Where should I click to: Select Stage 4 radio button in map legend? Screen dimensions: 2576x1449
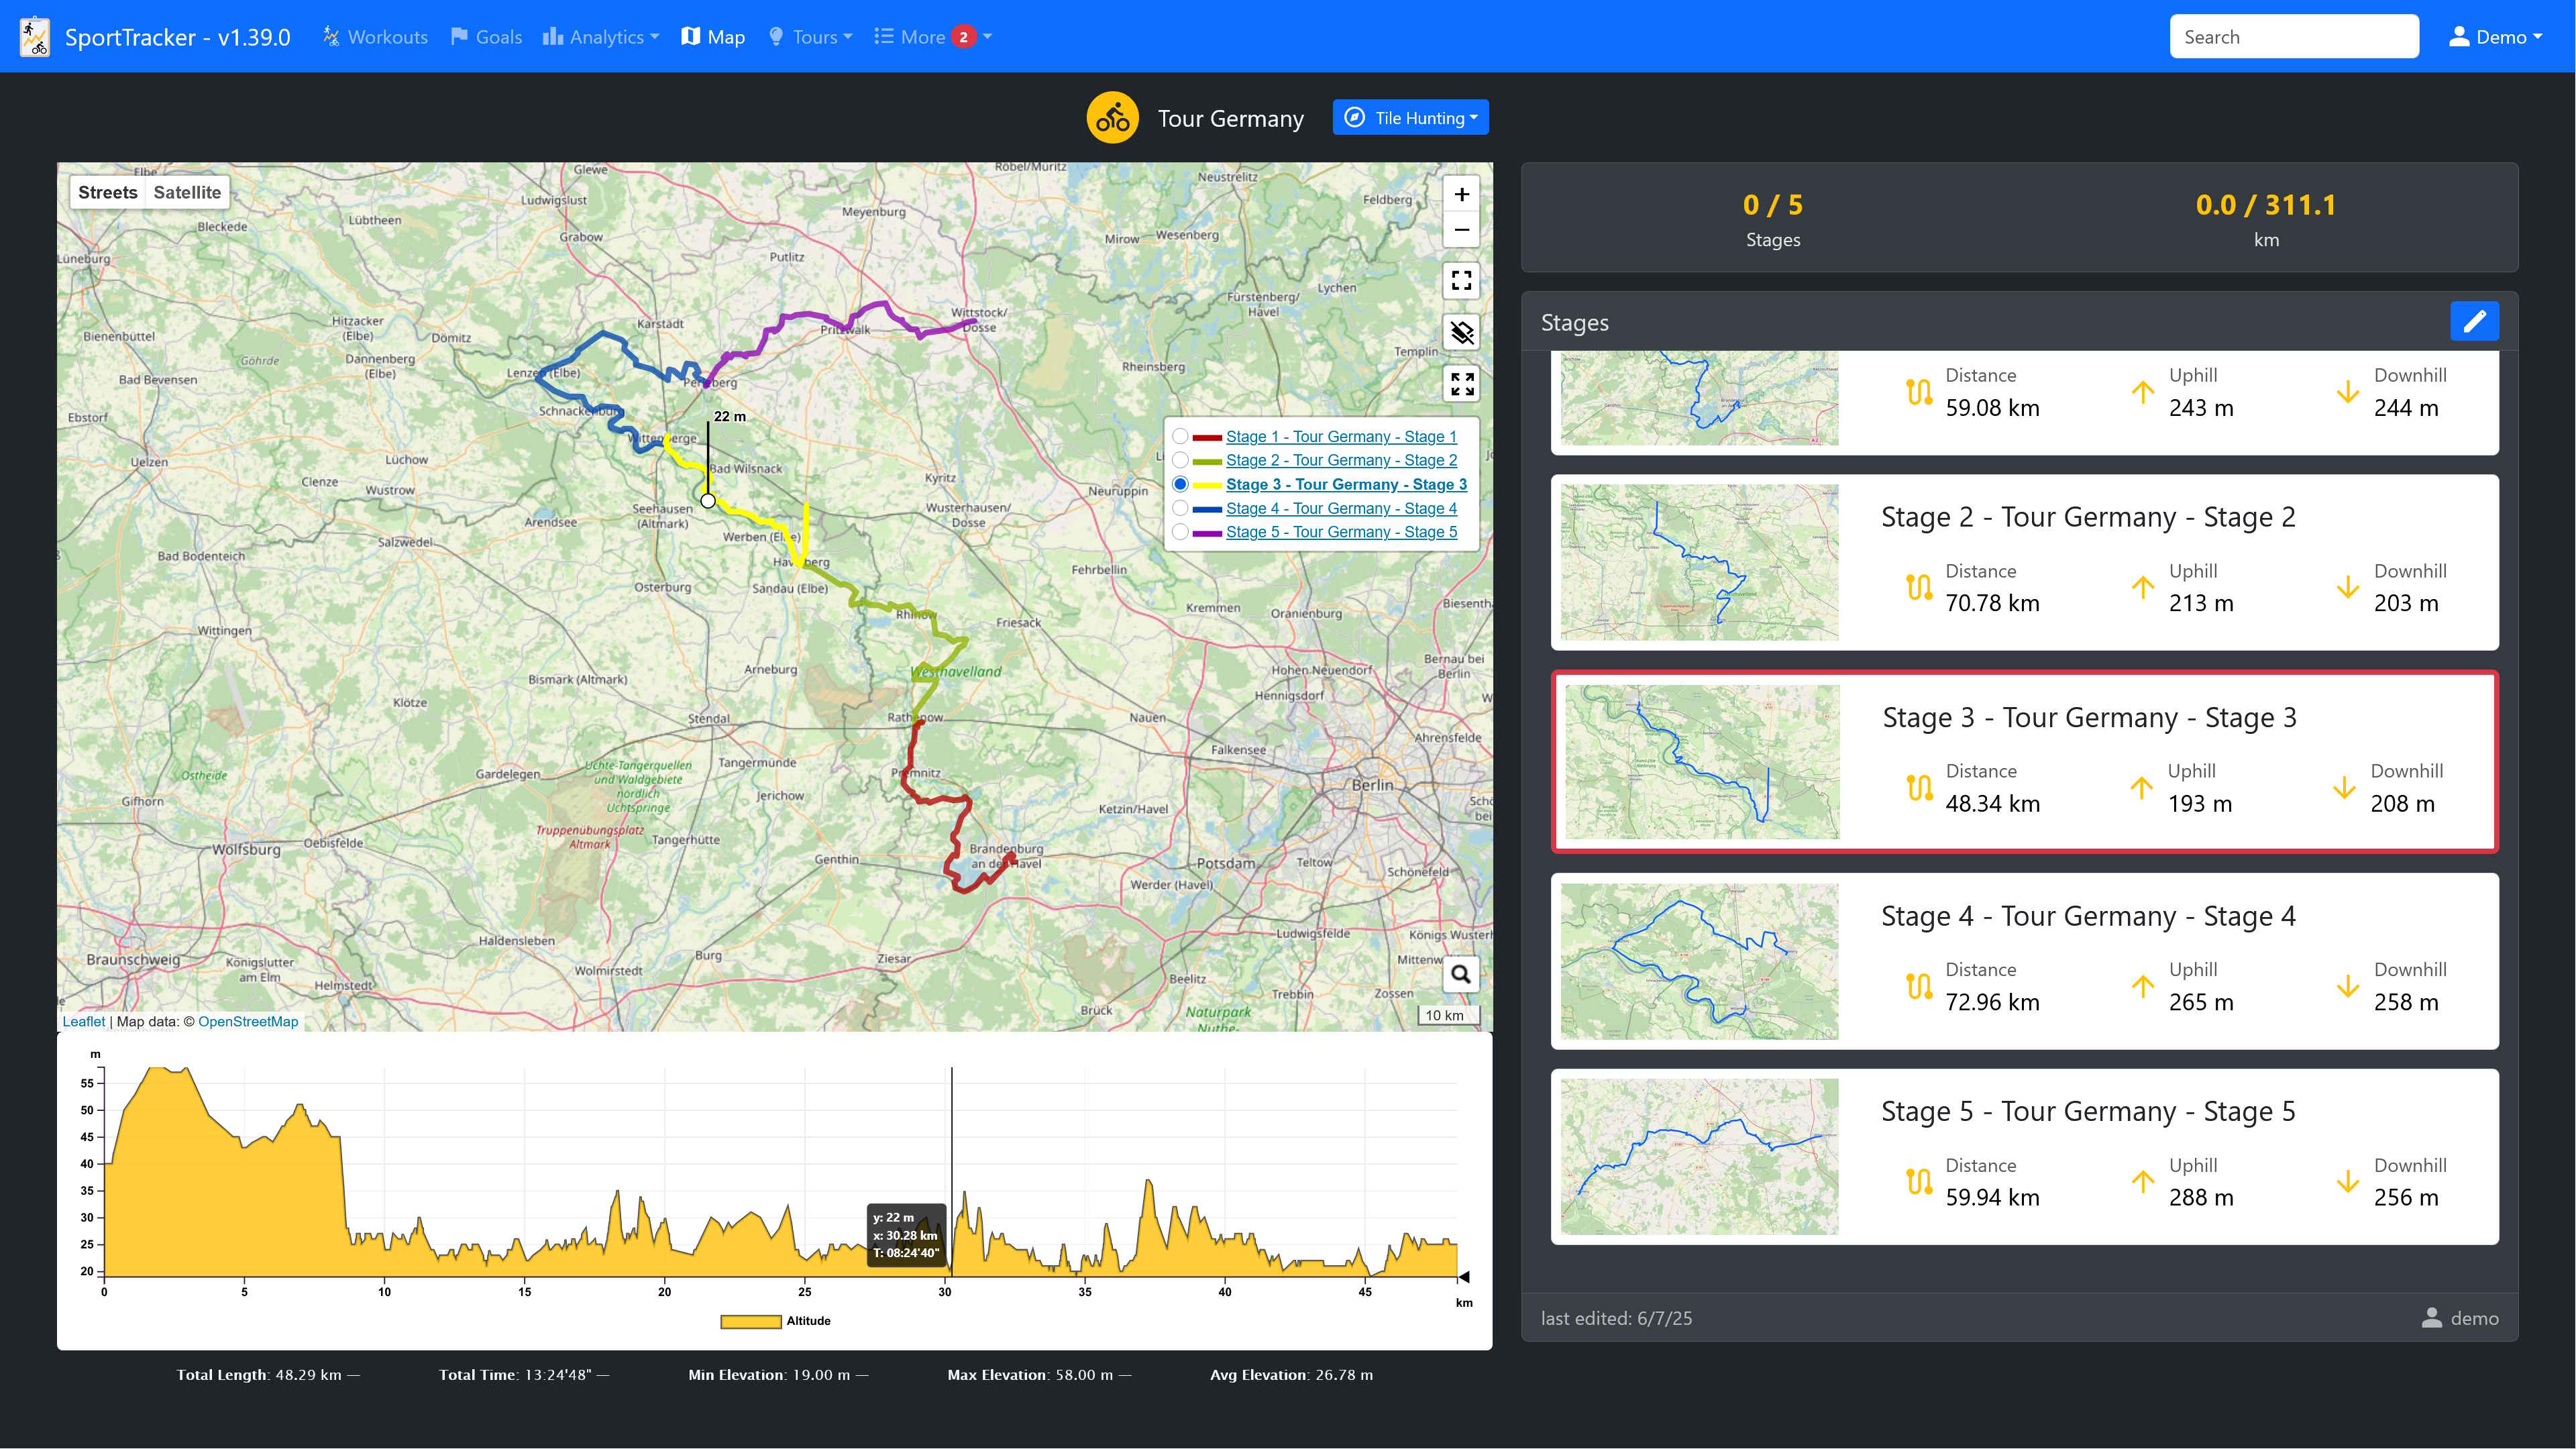[1180, 508]
